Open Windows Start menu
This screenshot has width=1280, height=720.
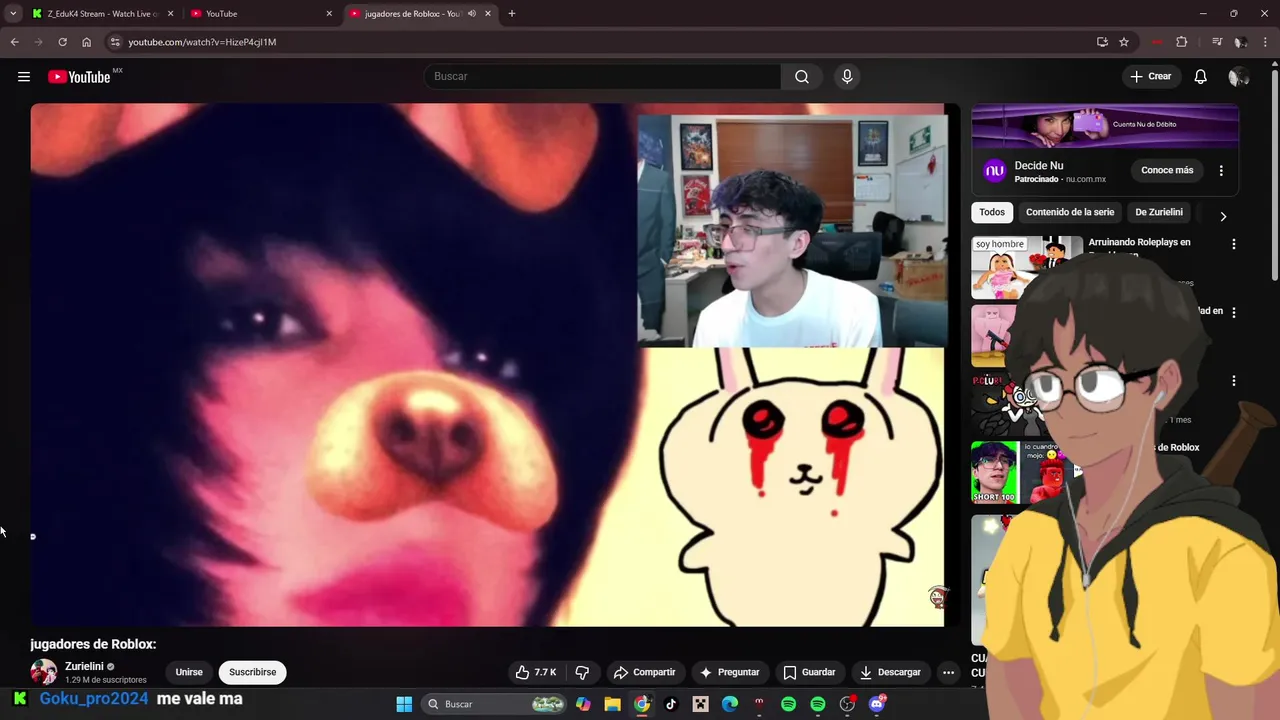[x=404, y=704]
